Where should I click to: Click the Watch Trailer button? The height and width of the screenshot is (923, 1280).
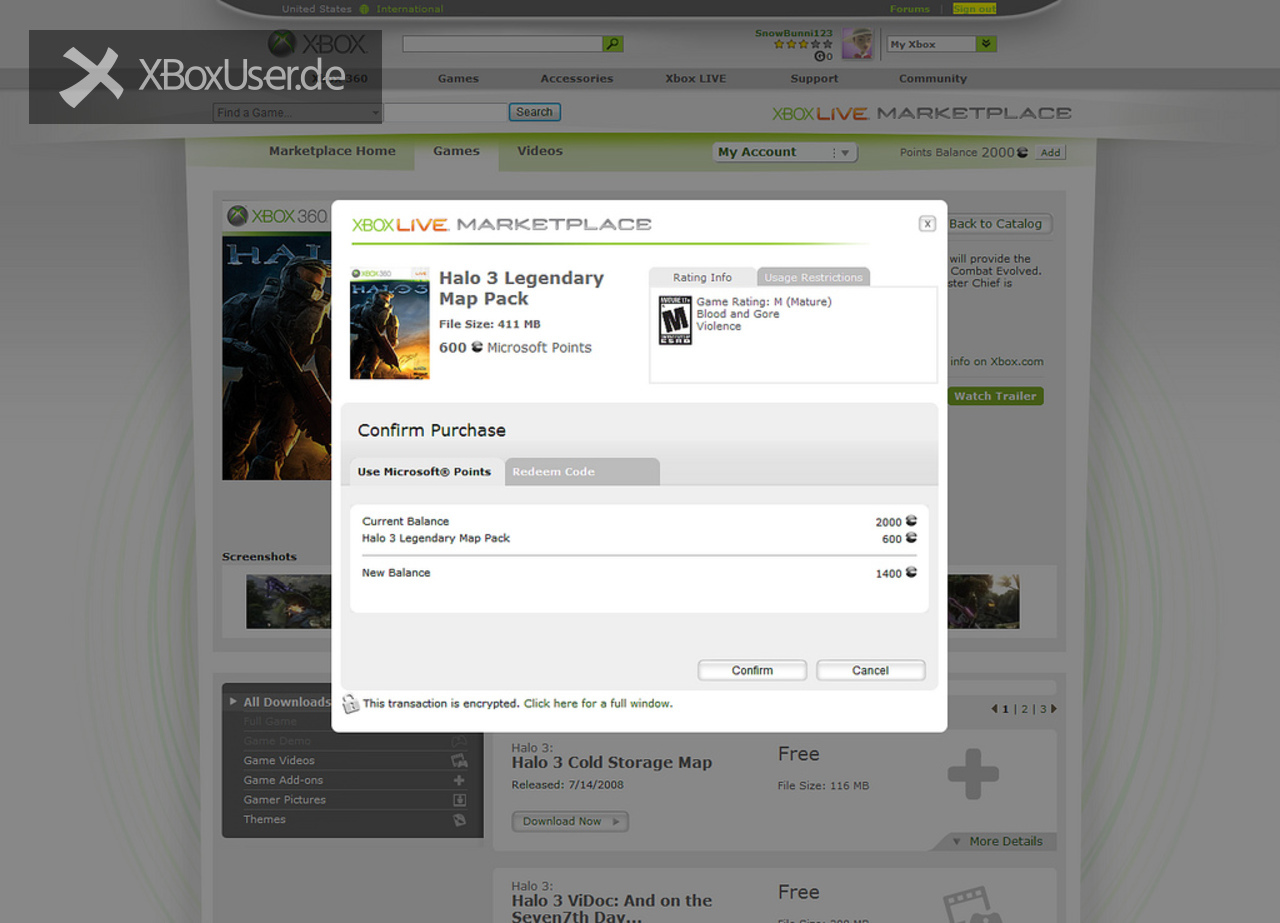[x=995, y=396]
